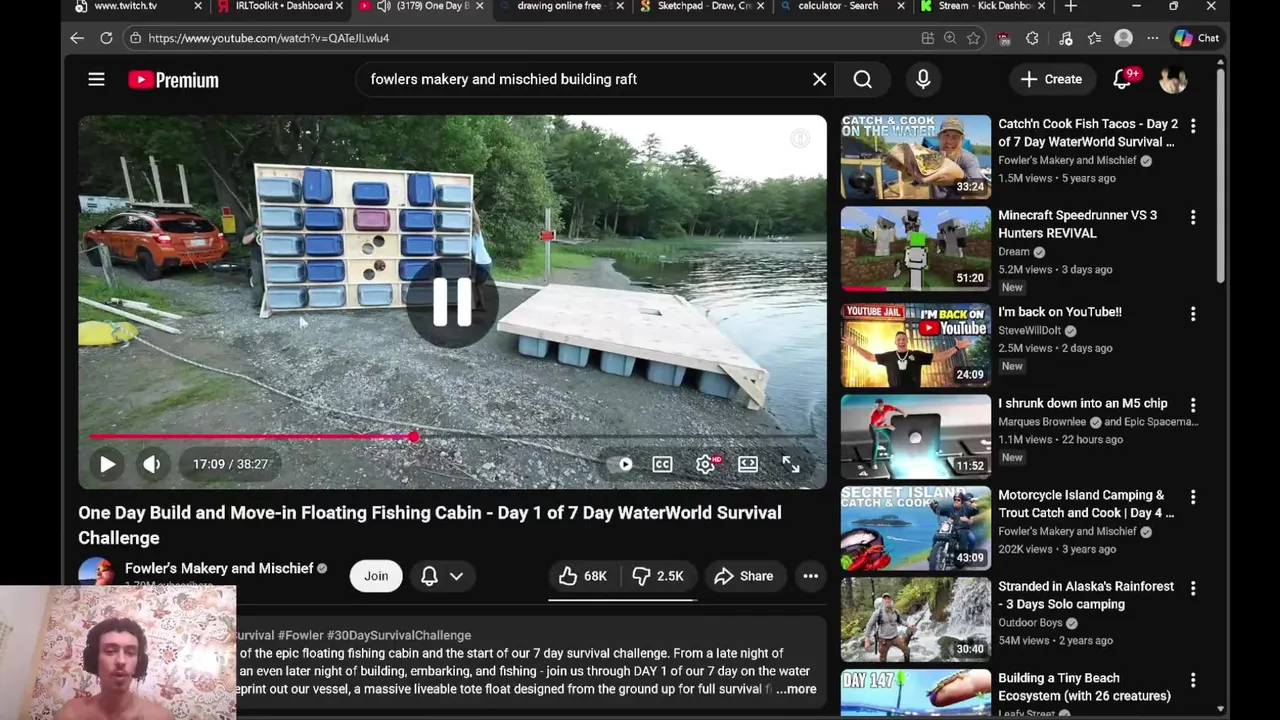This screenshot has width=1280, height=720.
Task: Open Fowler's Makery and Mischief channel name
Action: [x=219, y=568]
